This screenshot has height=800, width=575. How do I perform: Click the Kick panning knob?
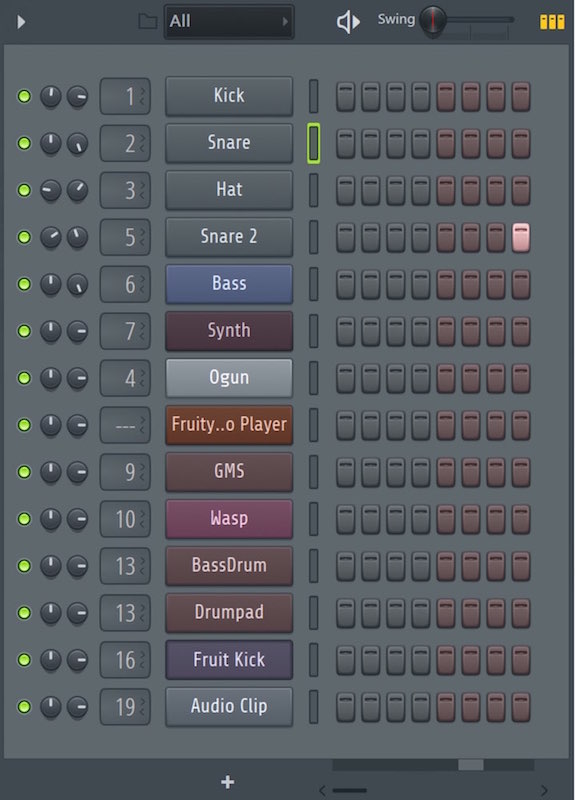pyautogui.click(x=51, y=96)
